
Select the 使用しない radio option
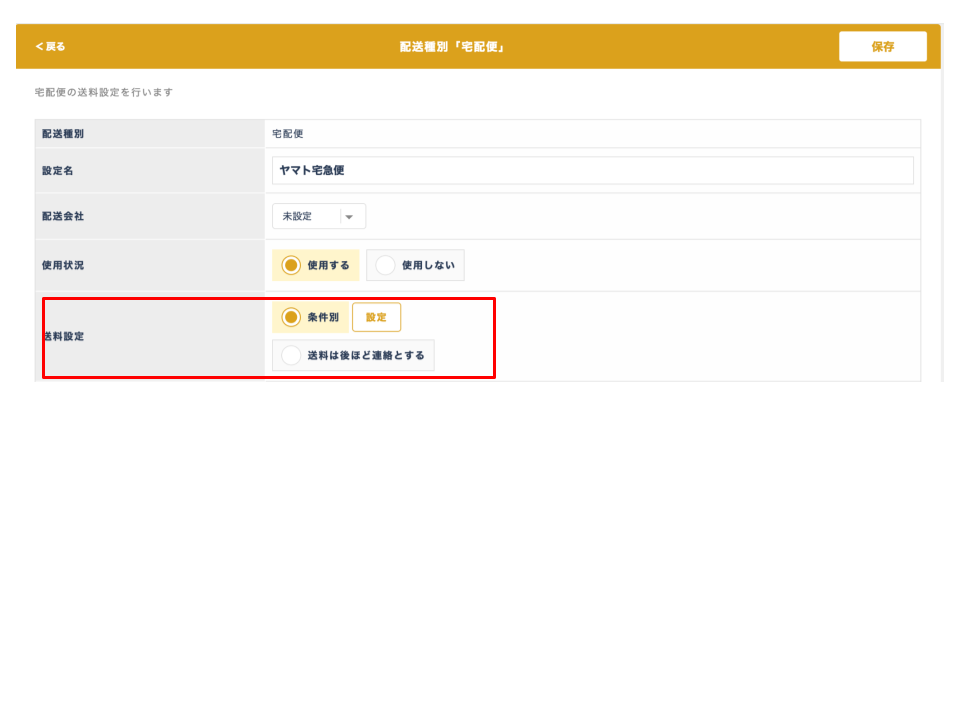click(415, 265)
